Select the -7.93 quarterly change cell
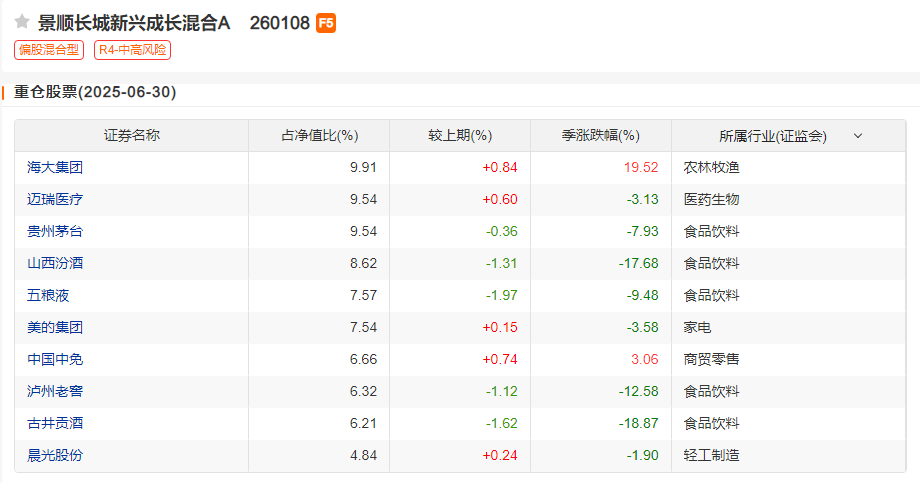This screenshot has height=483, width=920. [642, 231]
